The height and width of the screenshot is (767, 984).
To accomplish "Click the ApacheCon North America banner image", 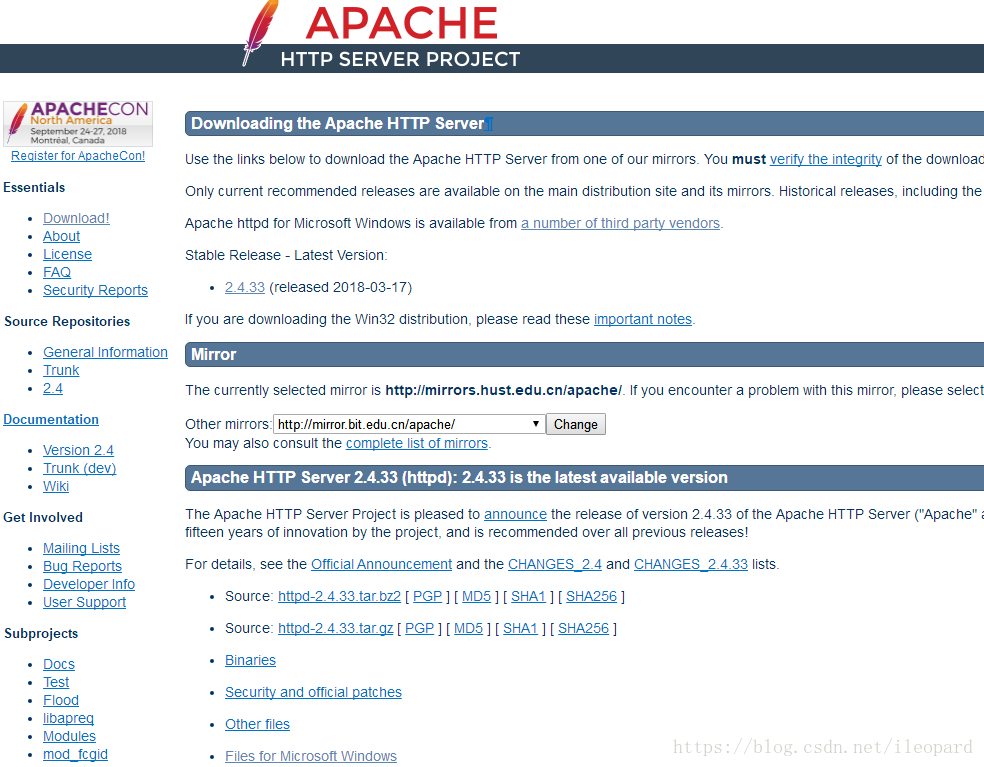I will (x=78, y=124).
